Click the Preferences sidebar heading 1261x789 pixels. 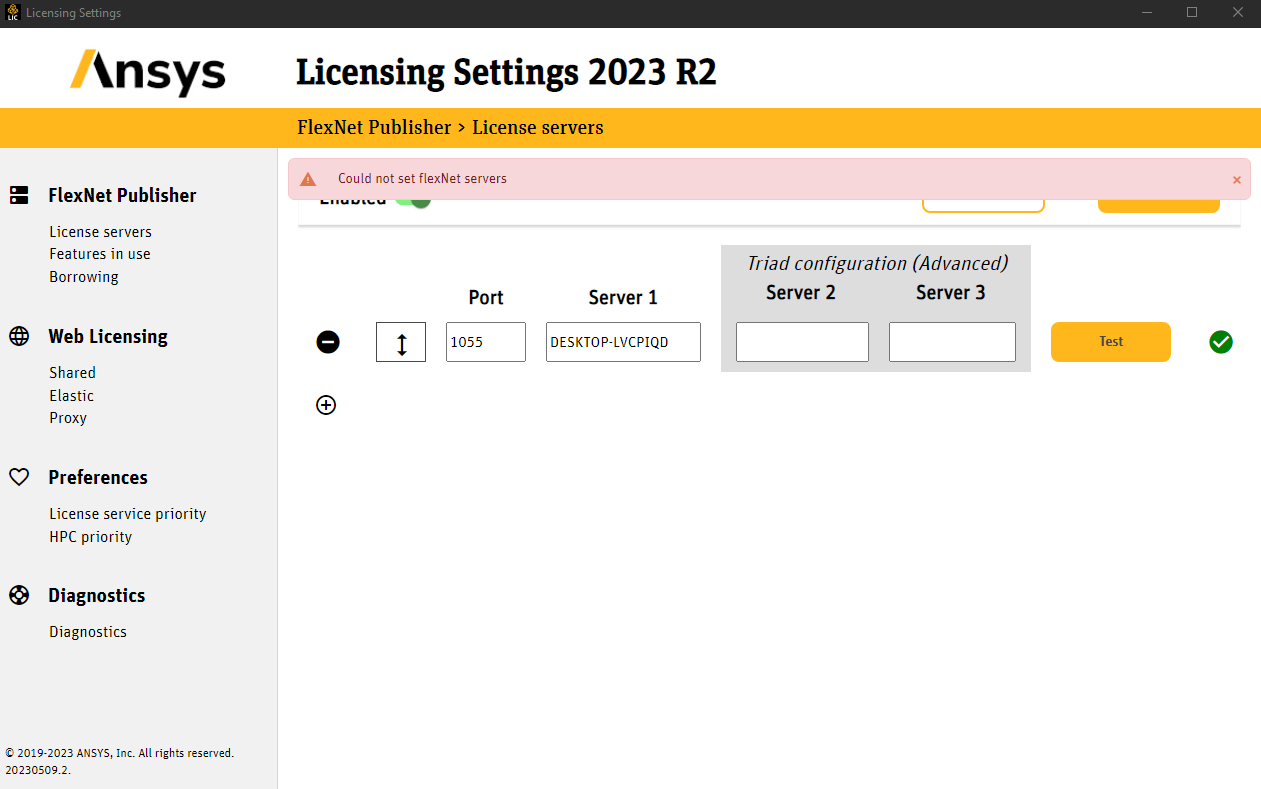98,477
